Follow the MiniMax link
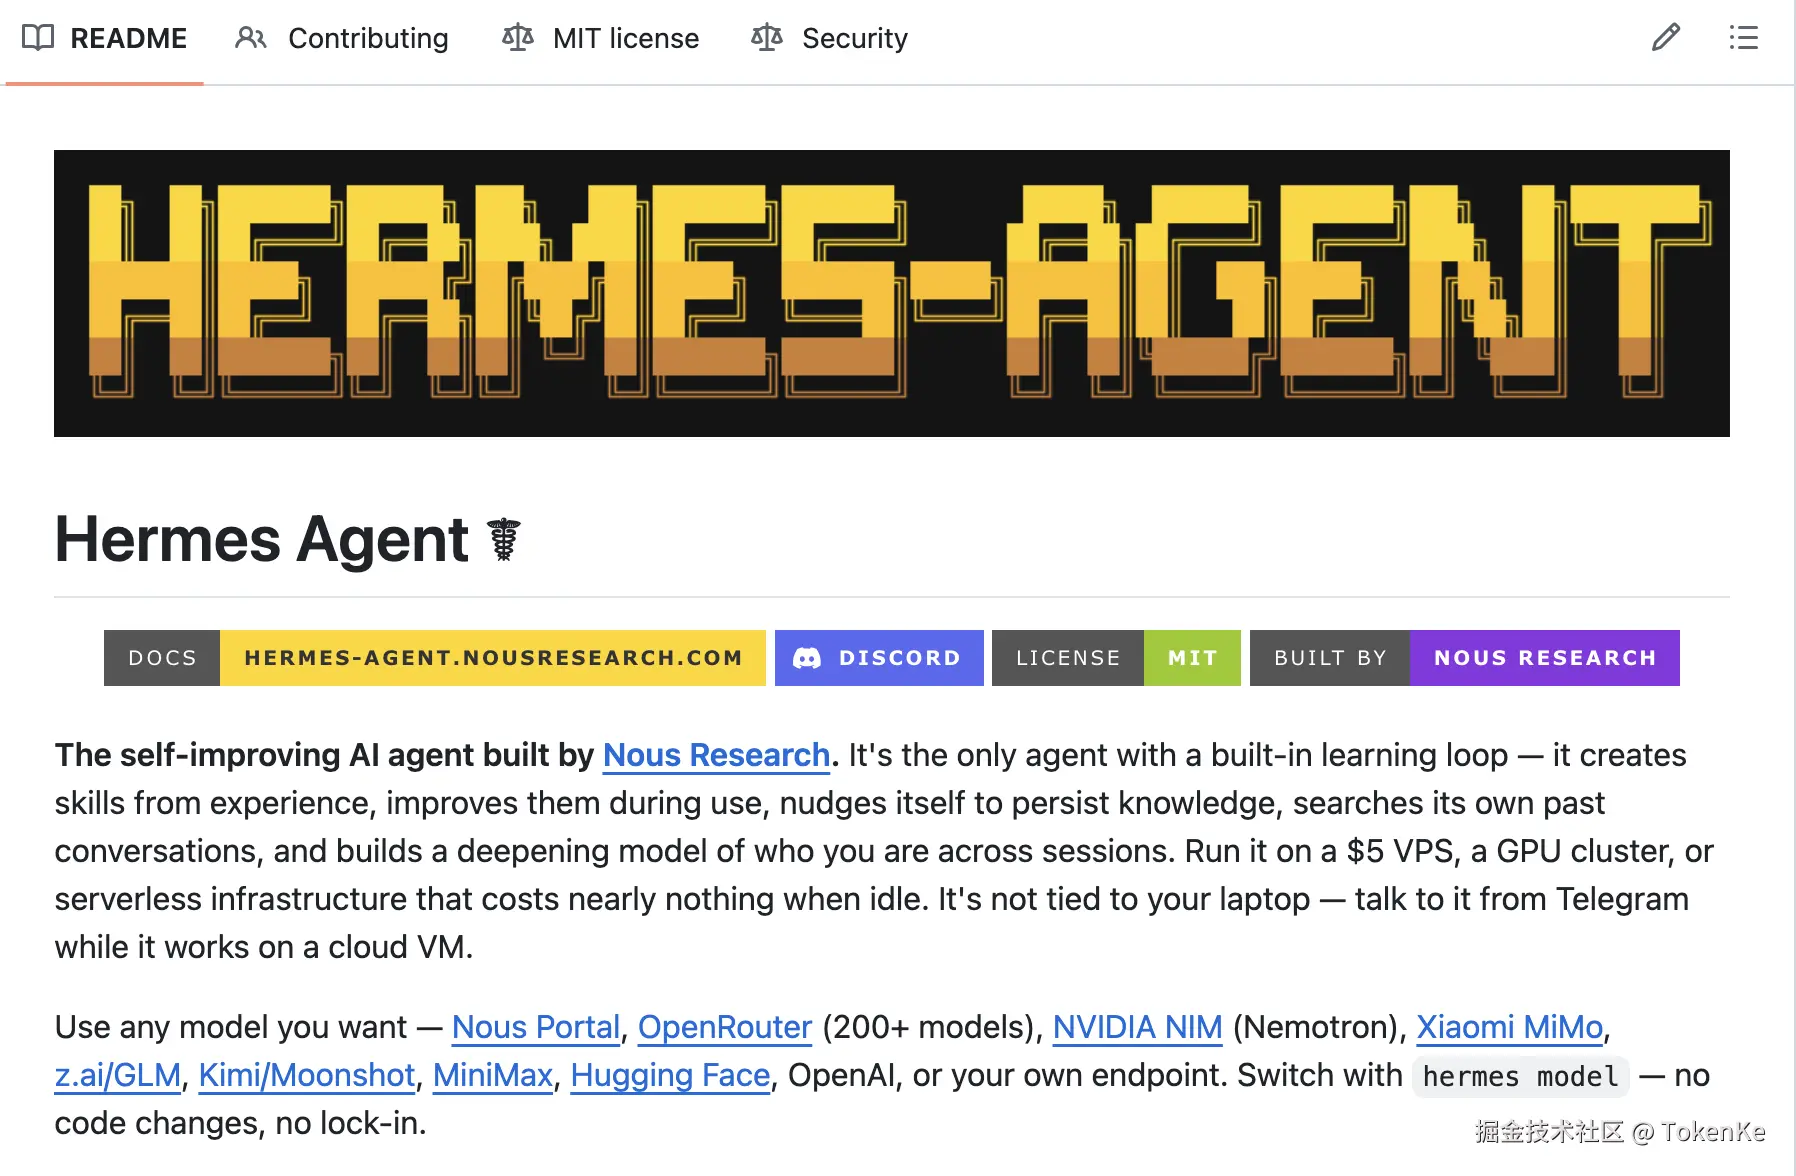Image resolution: width=1796 pixels, height=1176 pixels. (493, 1075)
